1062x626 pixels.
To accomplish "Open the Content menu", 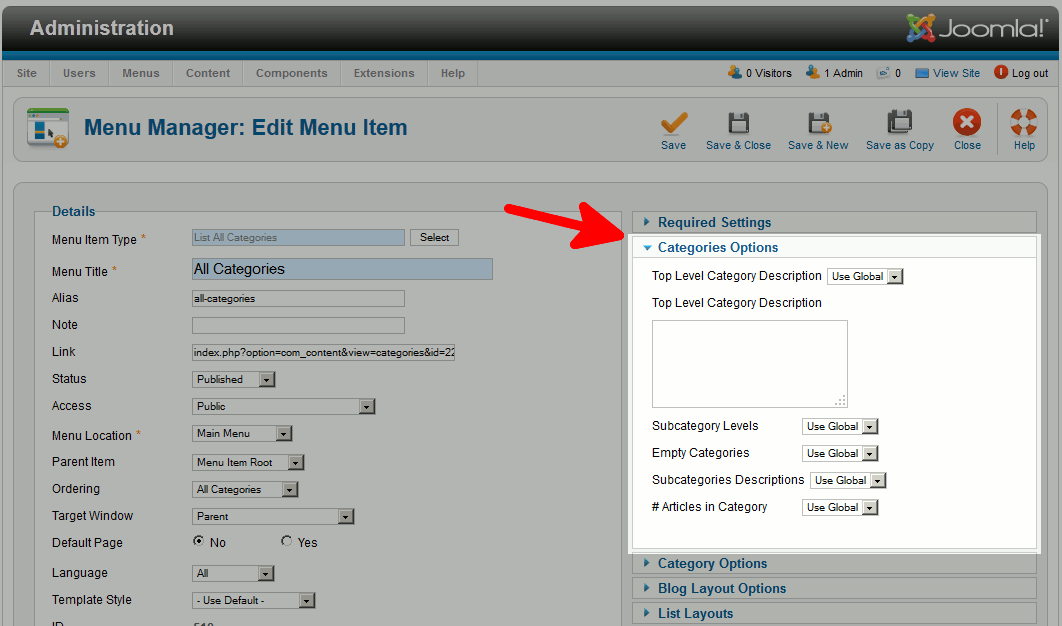I will (208, 73).
